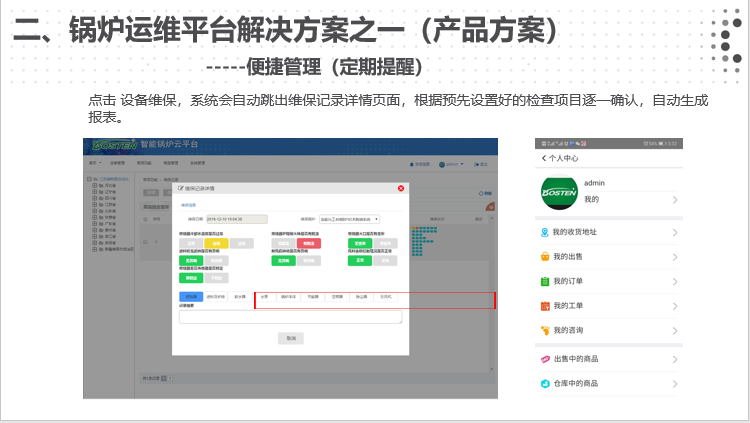Select the yellow status toggle option
Screen dimensions: 750x423
216,243
